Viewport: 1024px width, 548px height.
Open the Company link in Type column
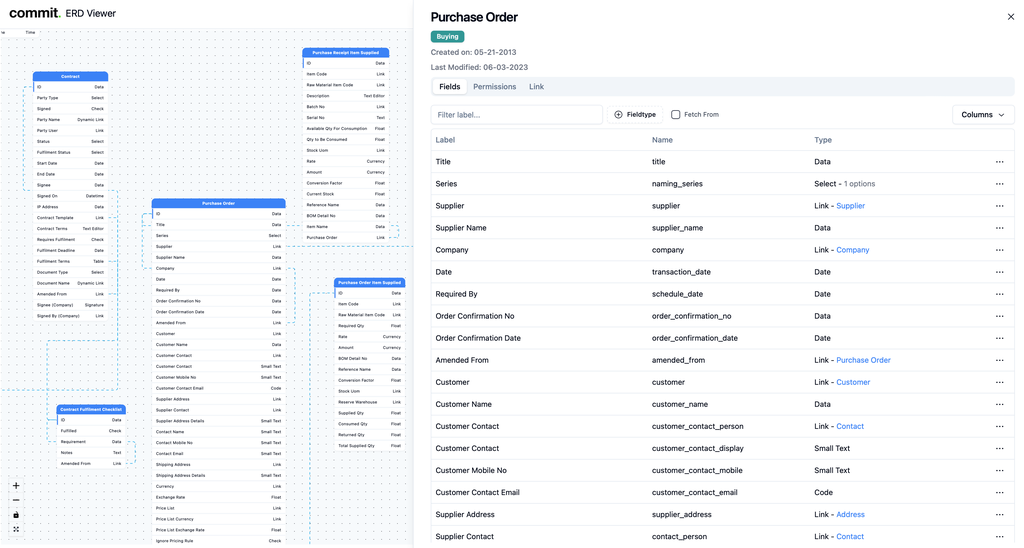click(852, 250)
